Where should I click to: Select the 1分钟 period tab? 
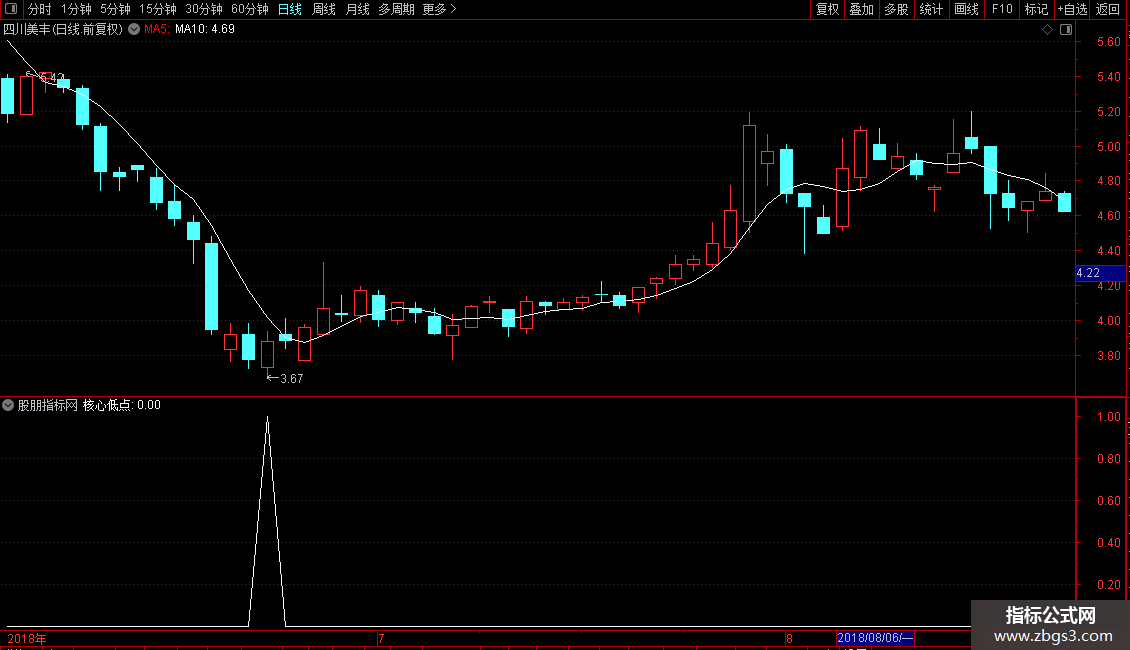tap(76, 9)
